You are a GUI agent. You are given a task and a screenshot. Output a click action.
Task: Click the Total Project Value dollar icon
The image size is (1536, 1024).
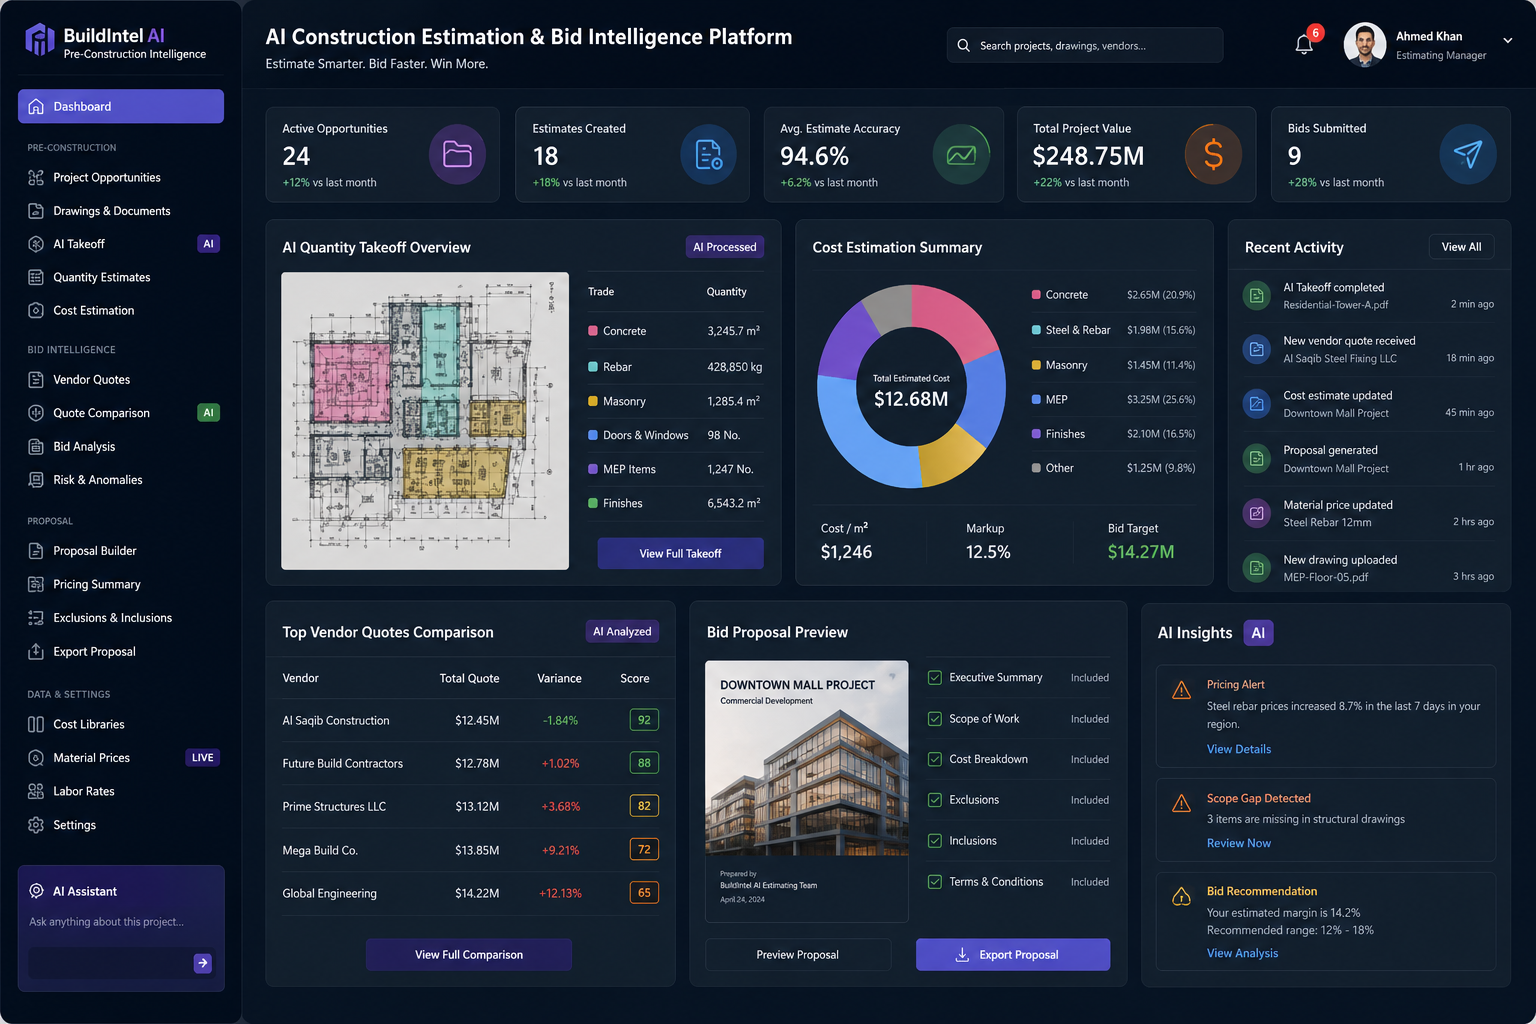pos(1213,154)
